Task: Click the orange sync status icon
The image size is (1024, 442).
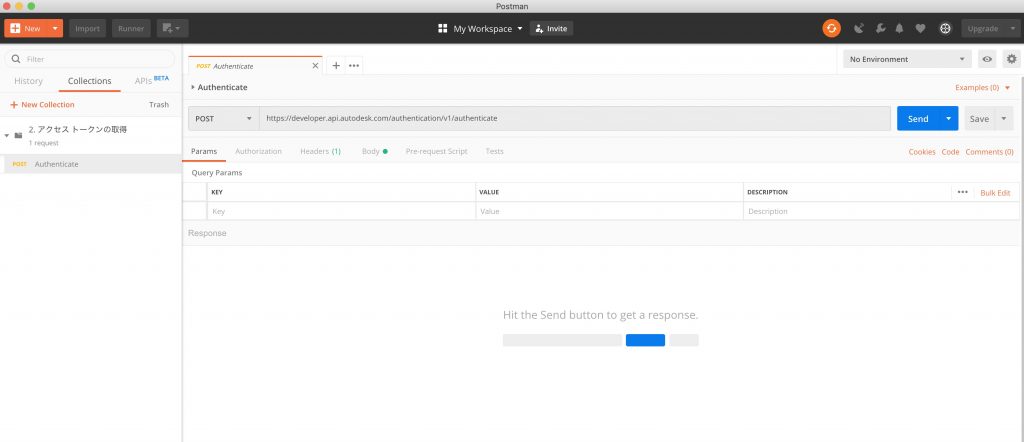Action: [831, 28]
